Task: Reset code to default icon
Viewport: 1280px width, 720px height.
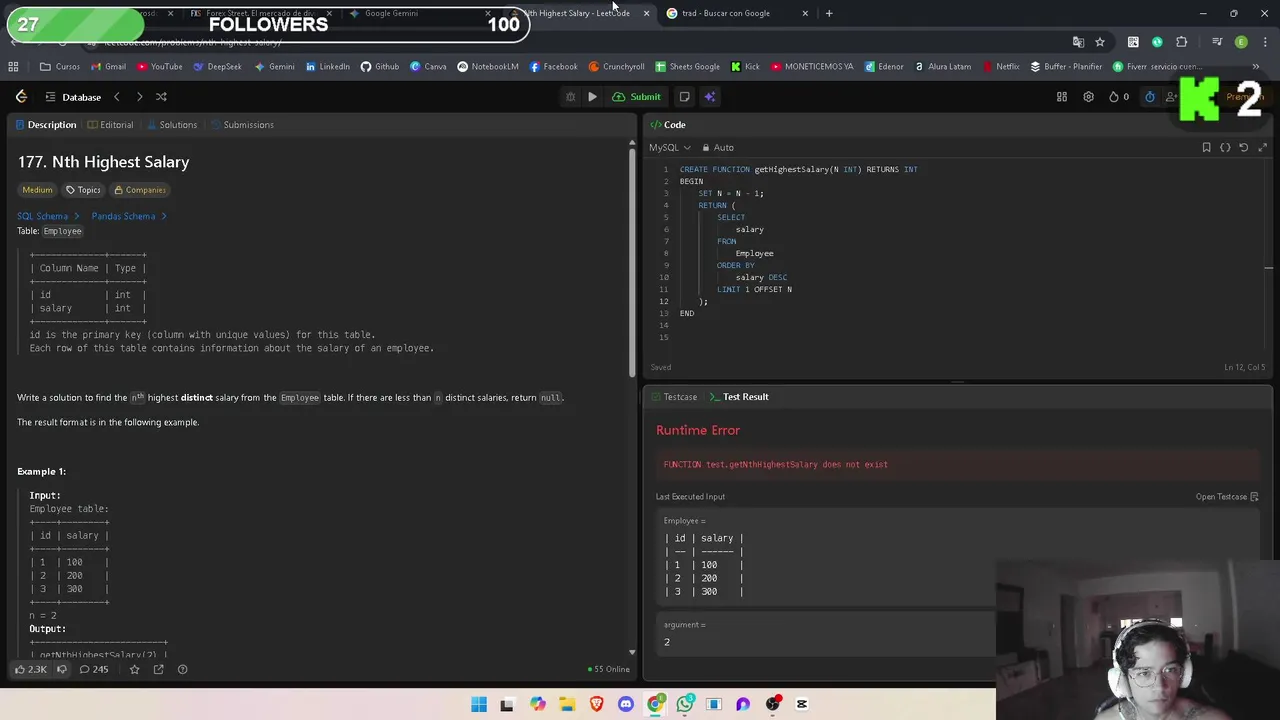Action: point(1244,147)
